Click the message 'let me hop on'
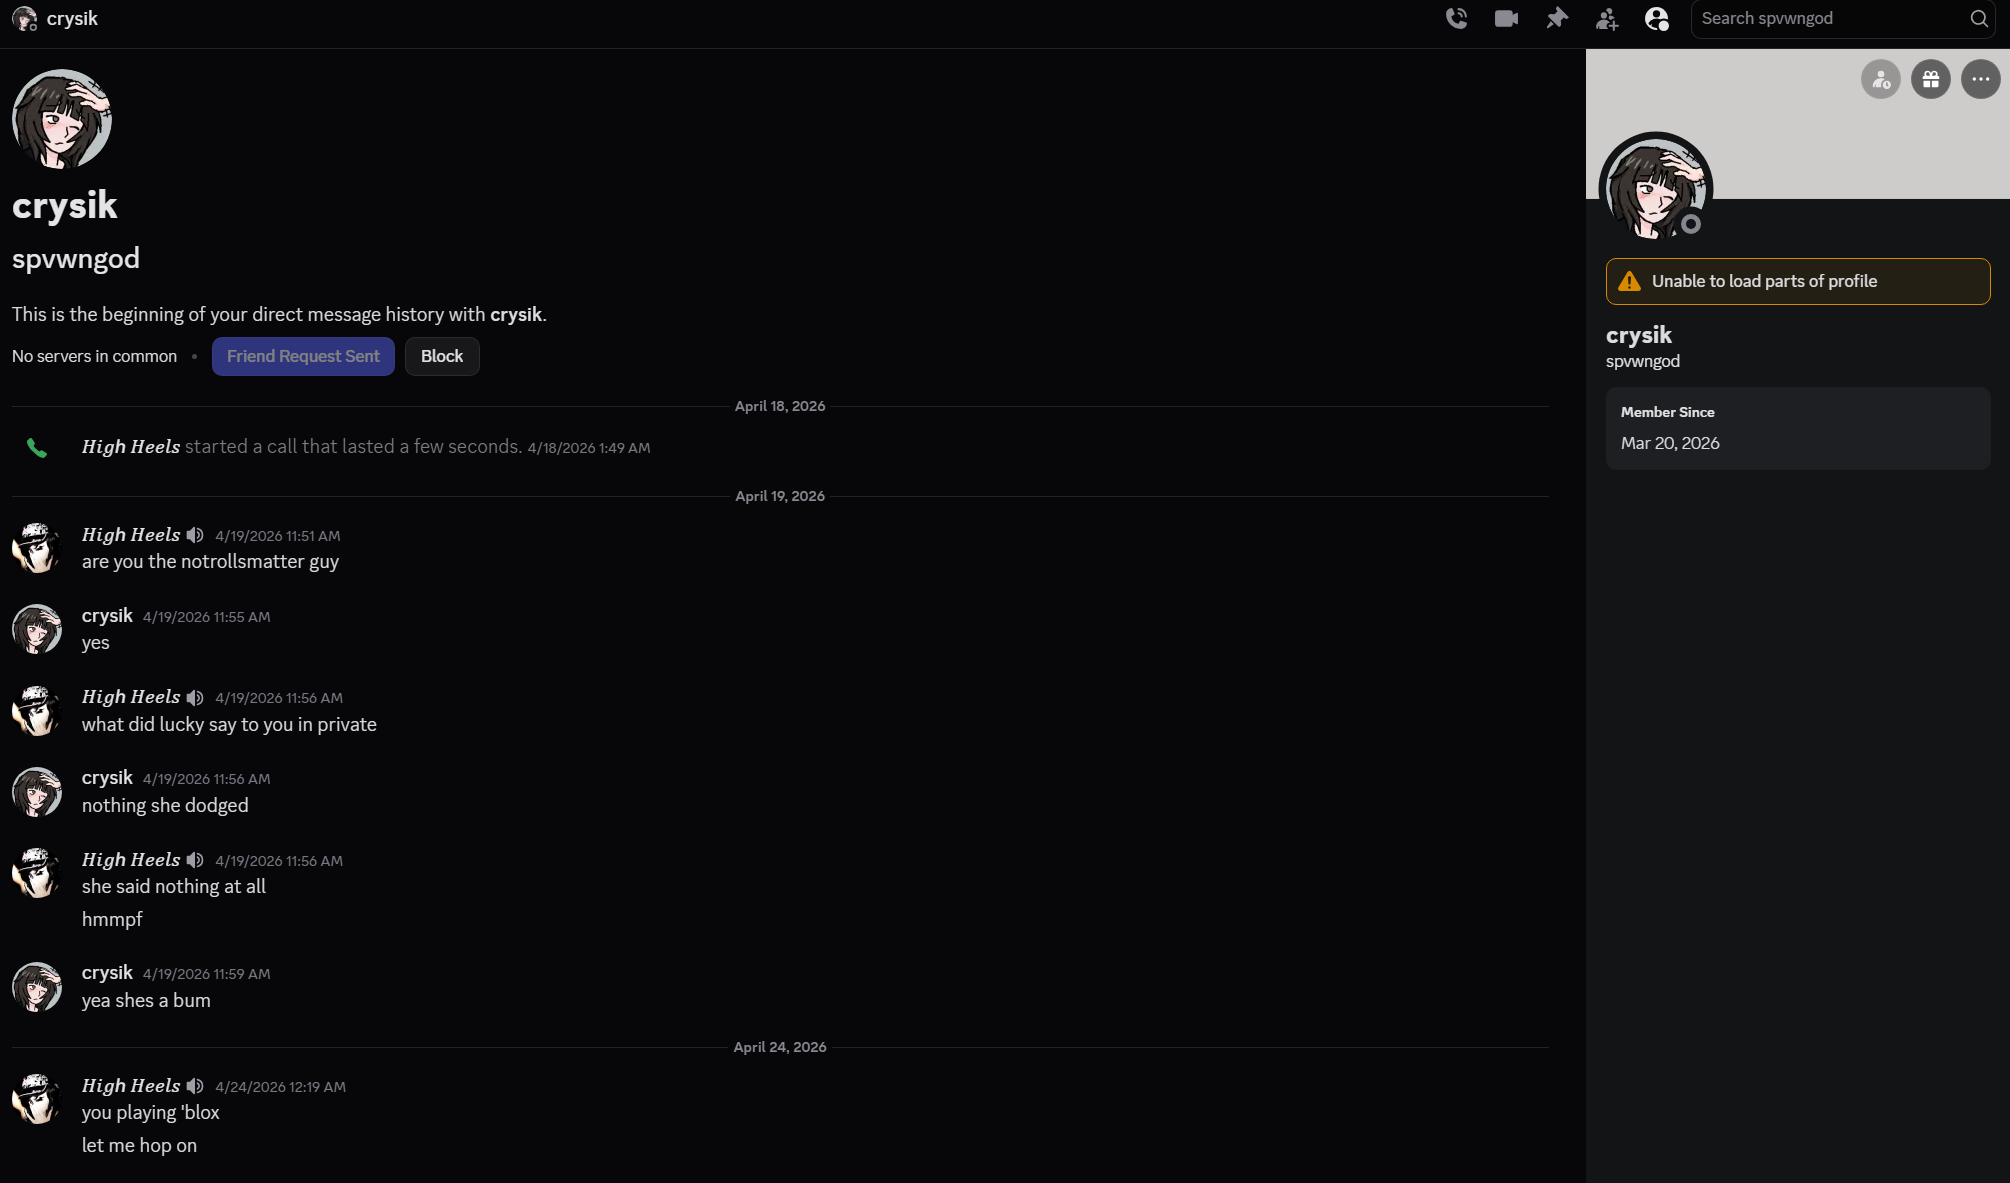 tap(139, 1146)
